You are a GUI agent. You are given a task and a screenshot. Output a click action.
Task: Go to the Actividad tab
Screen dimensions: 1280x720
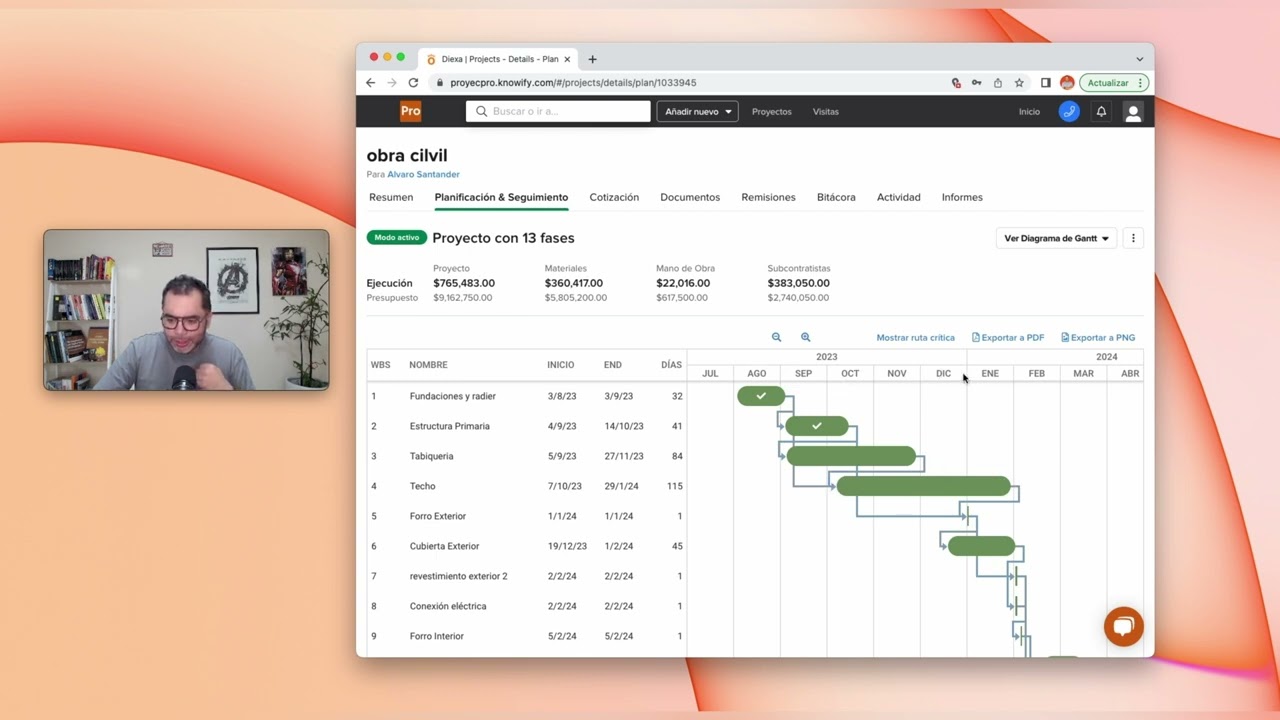pyautogui.click(x=899, y=197)
